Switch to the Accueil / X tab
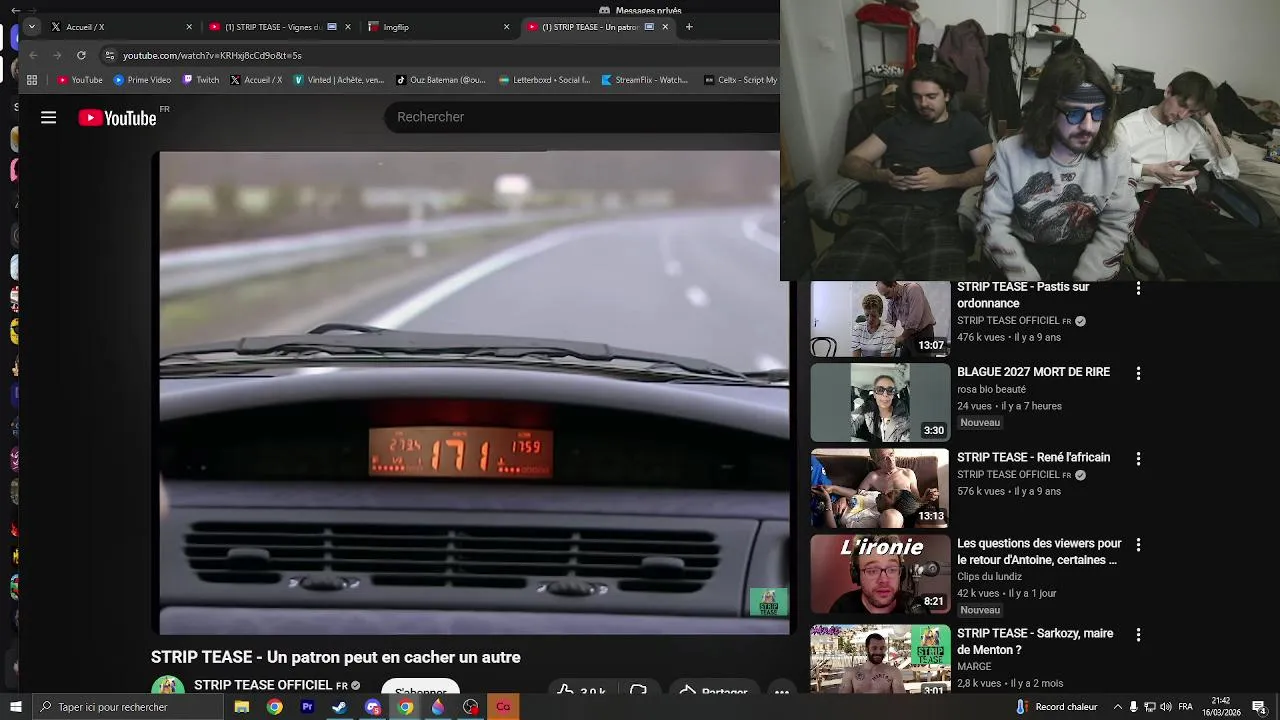This screenshot has height=720, width=1280. coord(118,27)
